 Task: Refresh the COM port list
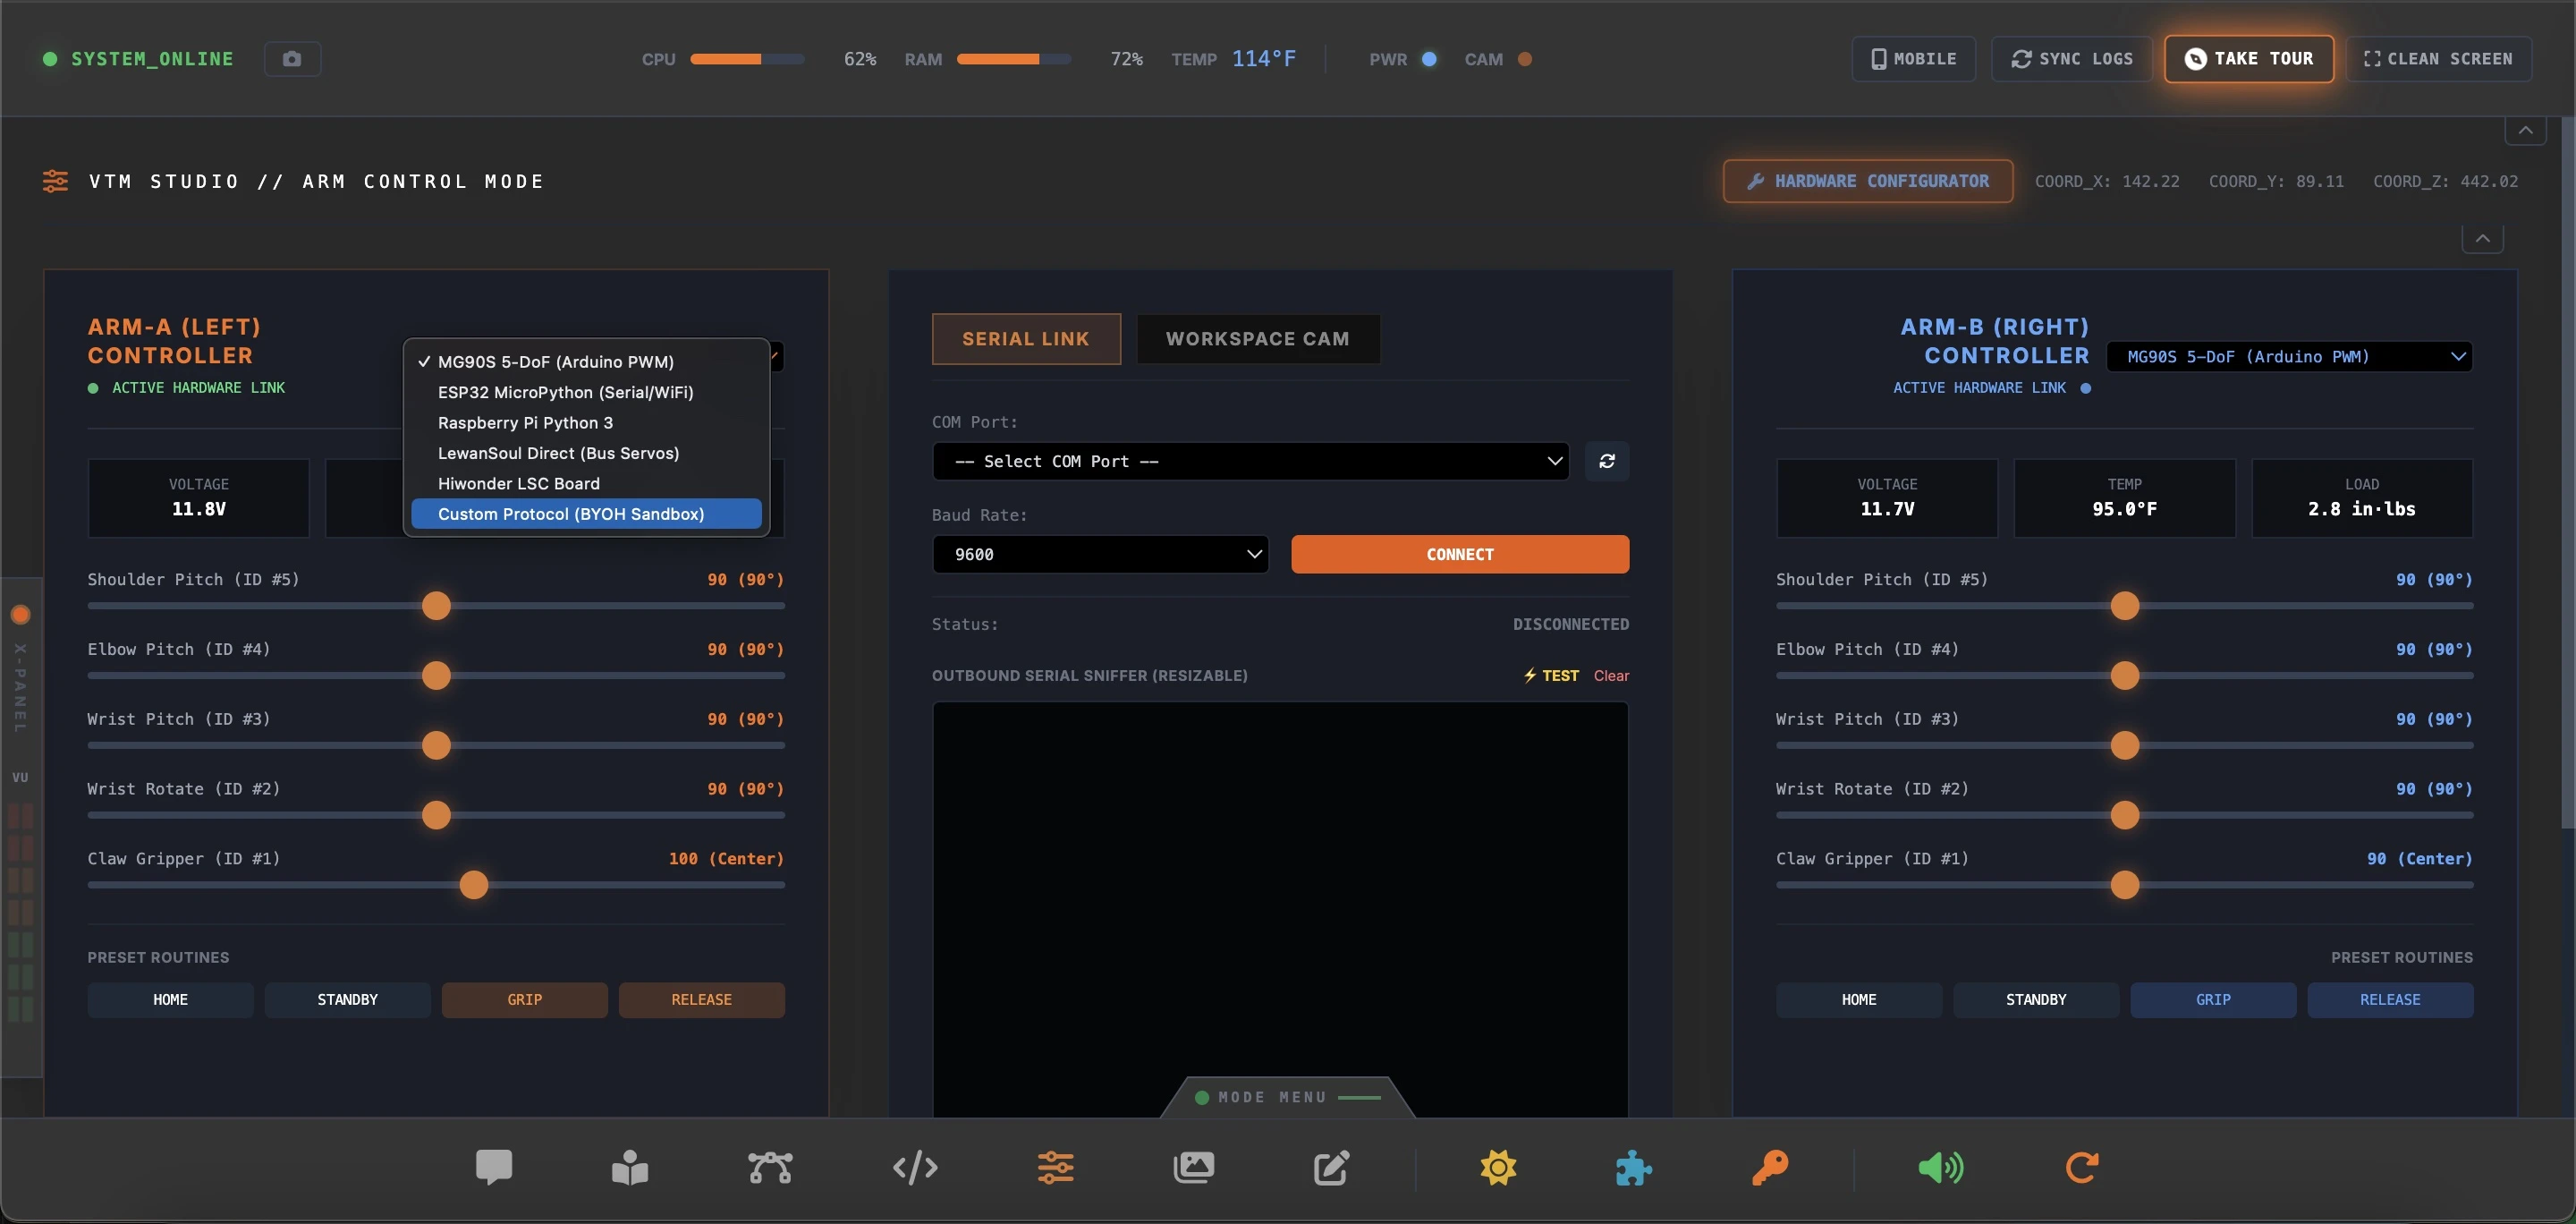[x=1607, y=461]
